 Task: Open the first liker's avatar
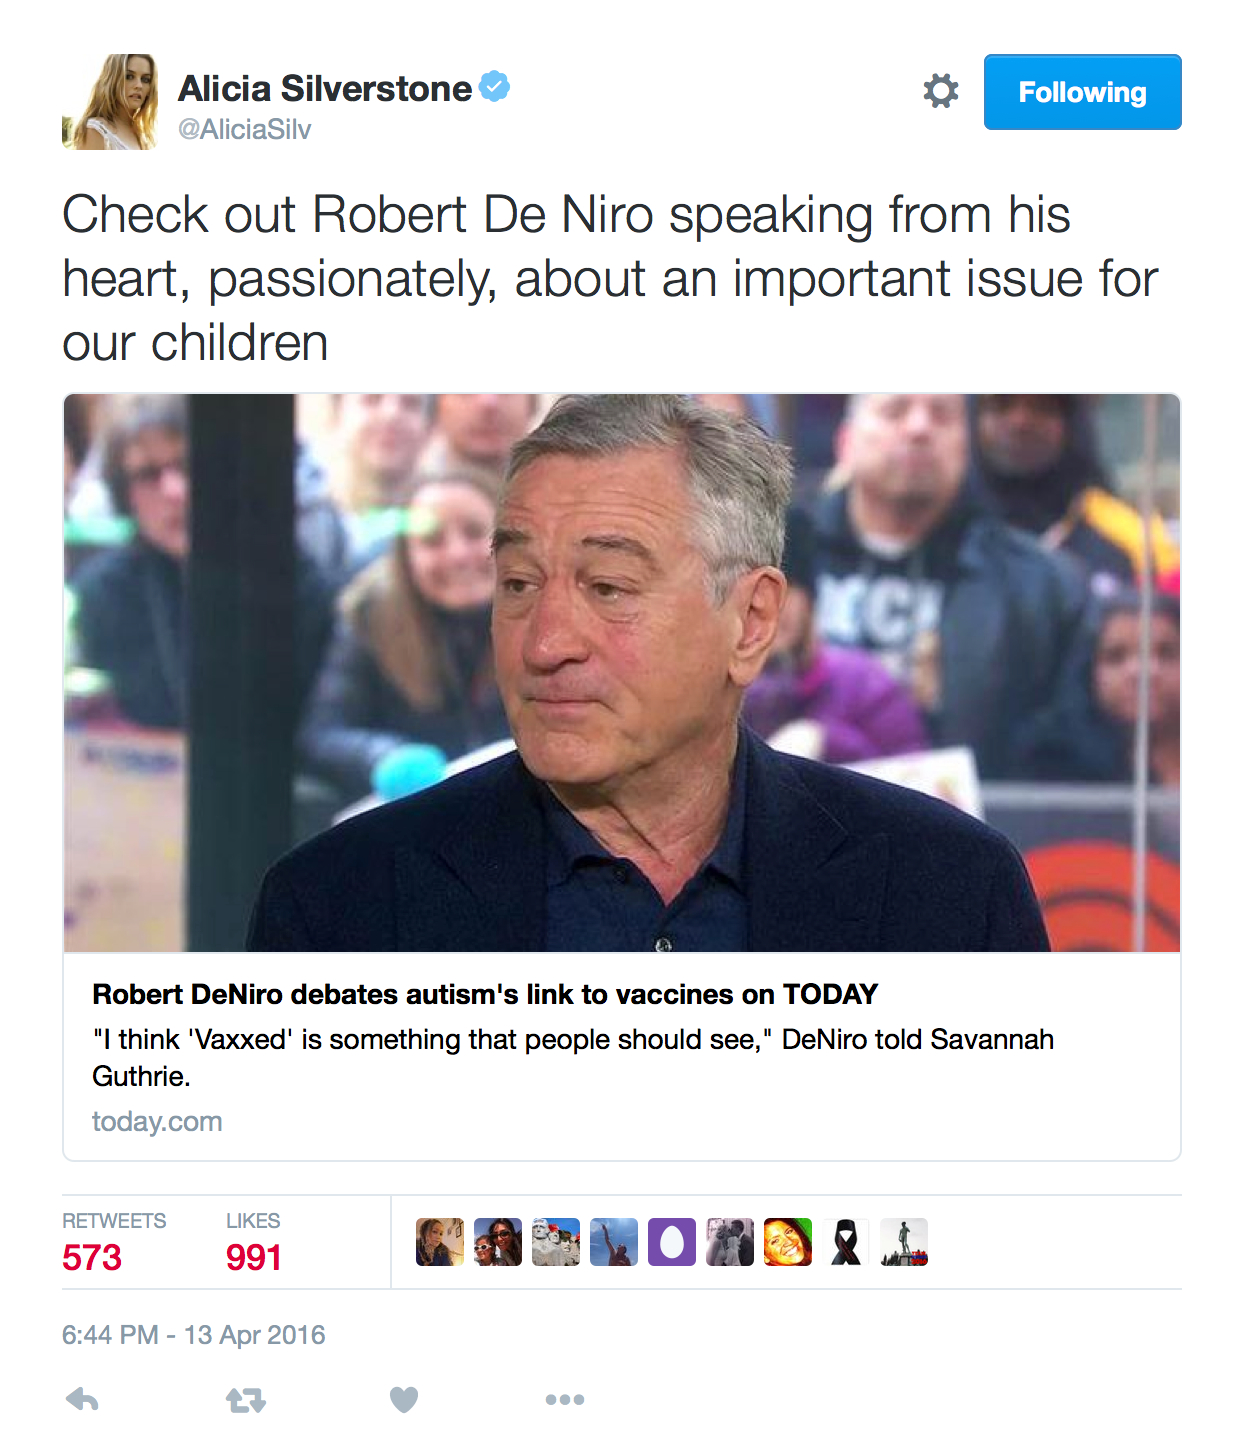point(440,1242)
